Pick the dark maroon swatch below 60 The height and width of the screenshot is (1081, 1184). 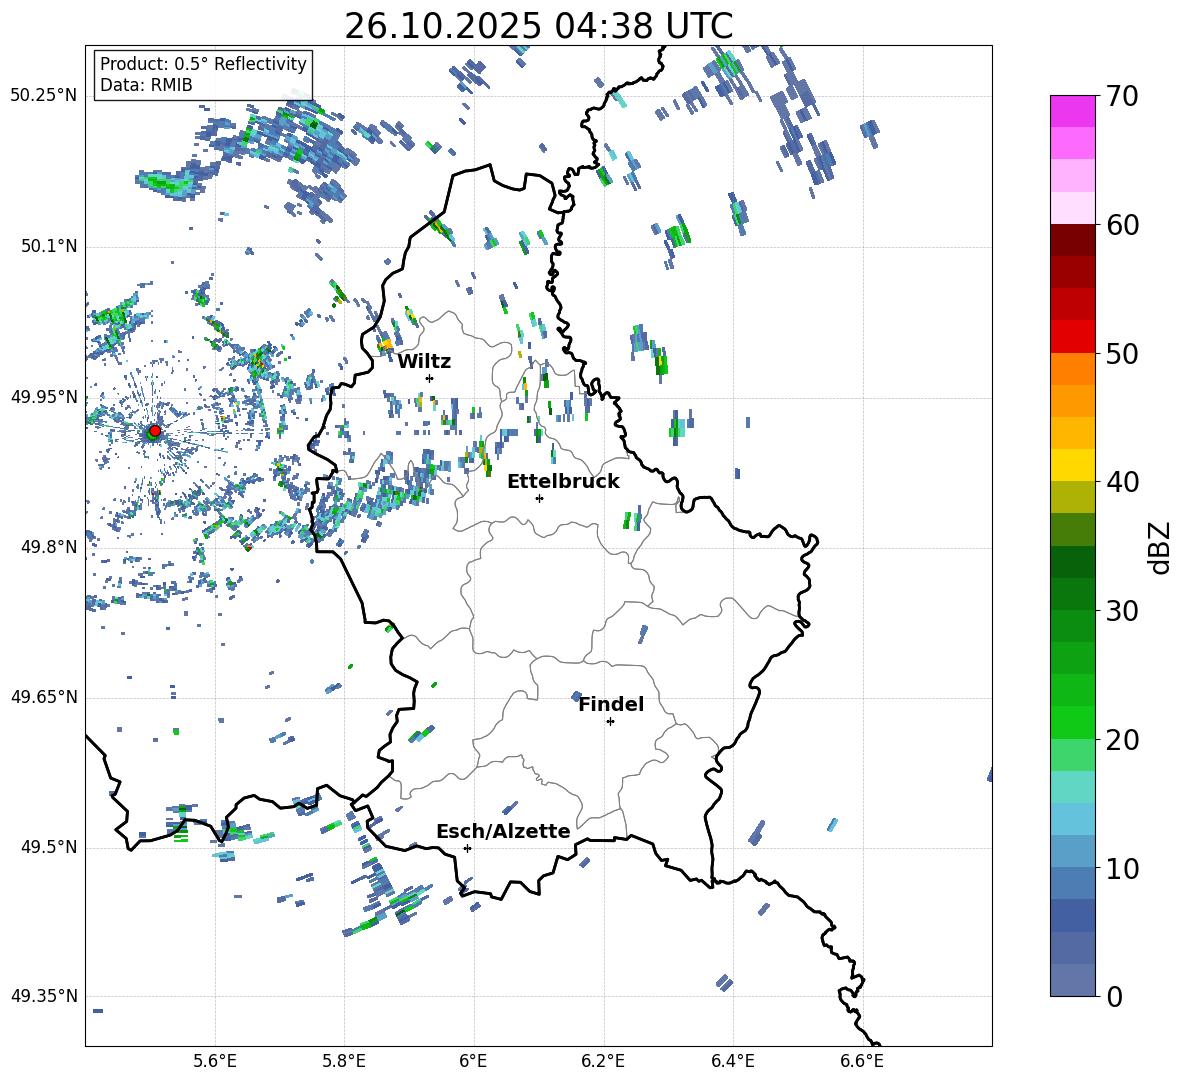point(1073,240)
